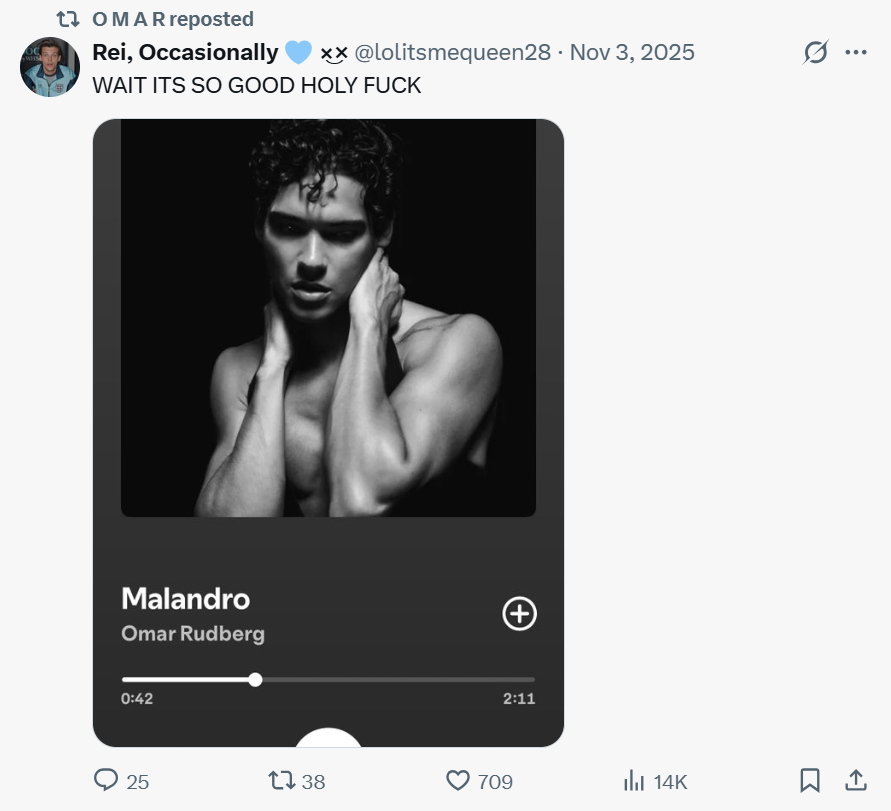
Task: Open Rei, Occasionally's profile avatar
Action: click(49, 68)
